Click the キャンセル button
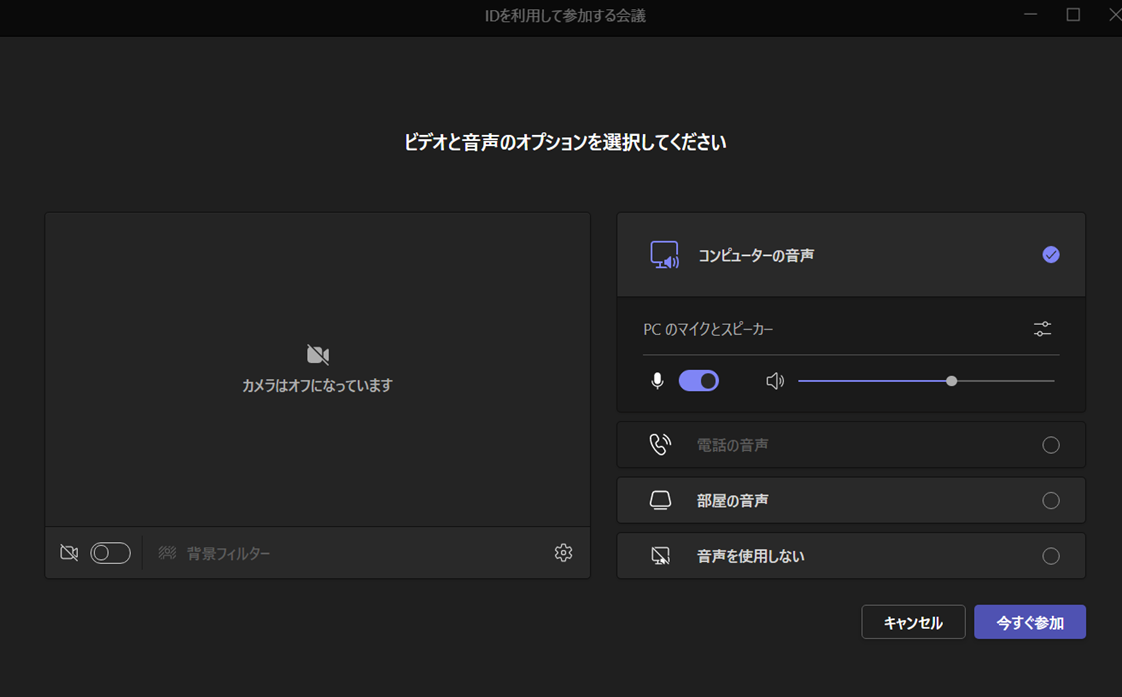1122x697 pixels. (913, 622)
